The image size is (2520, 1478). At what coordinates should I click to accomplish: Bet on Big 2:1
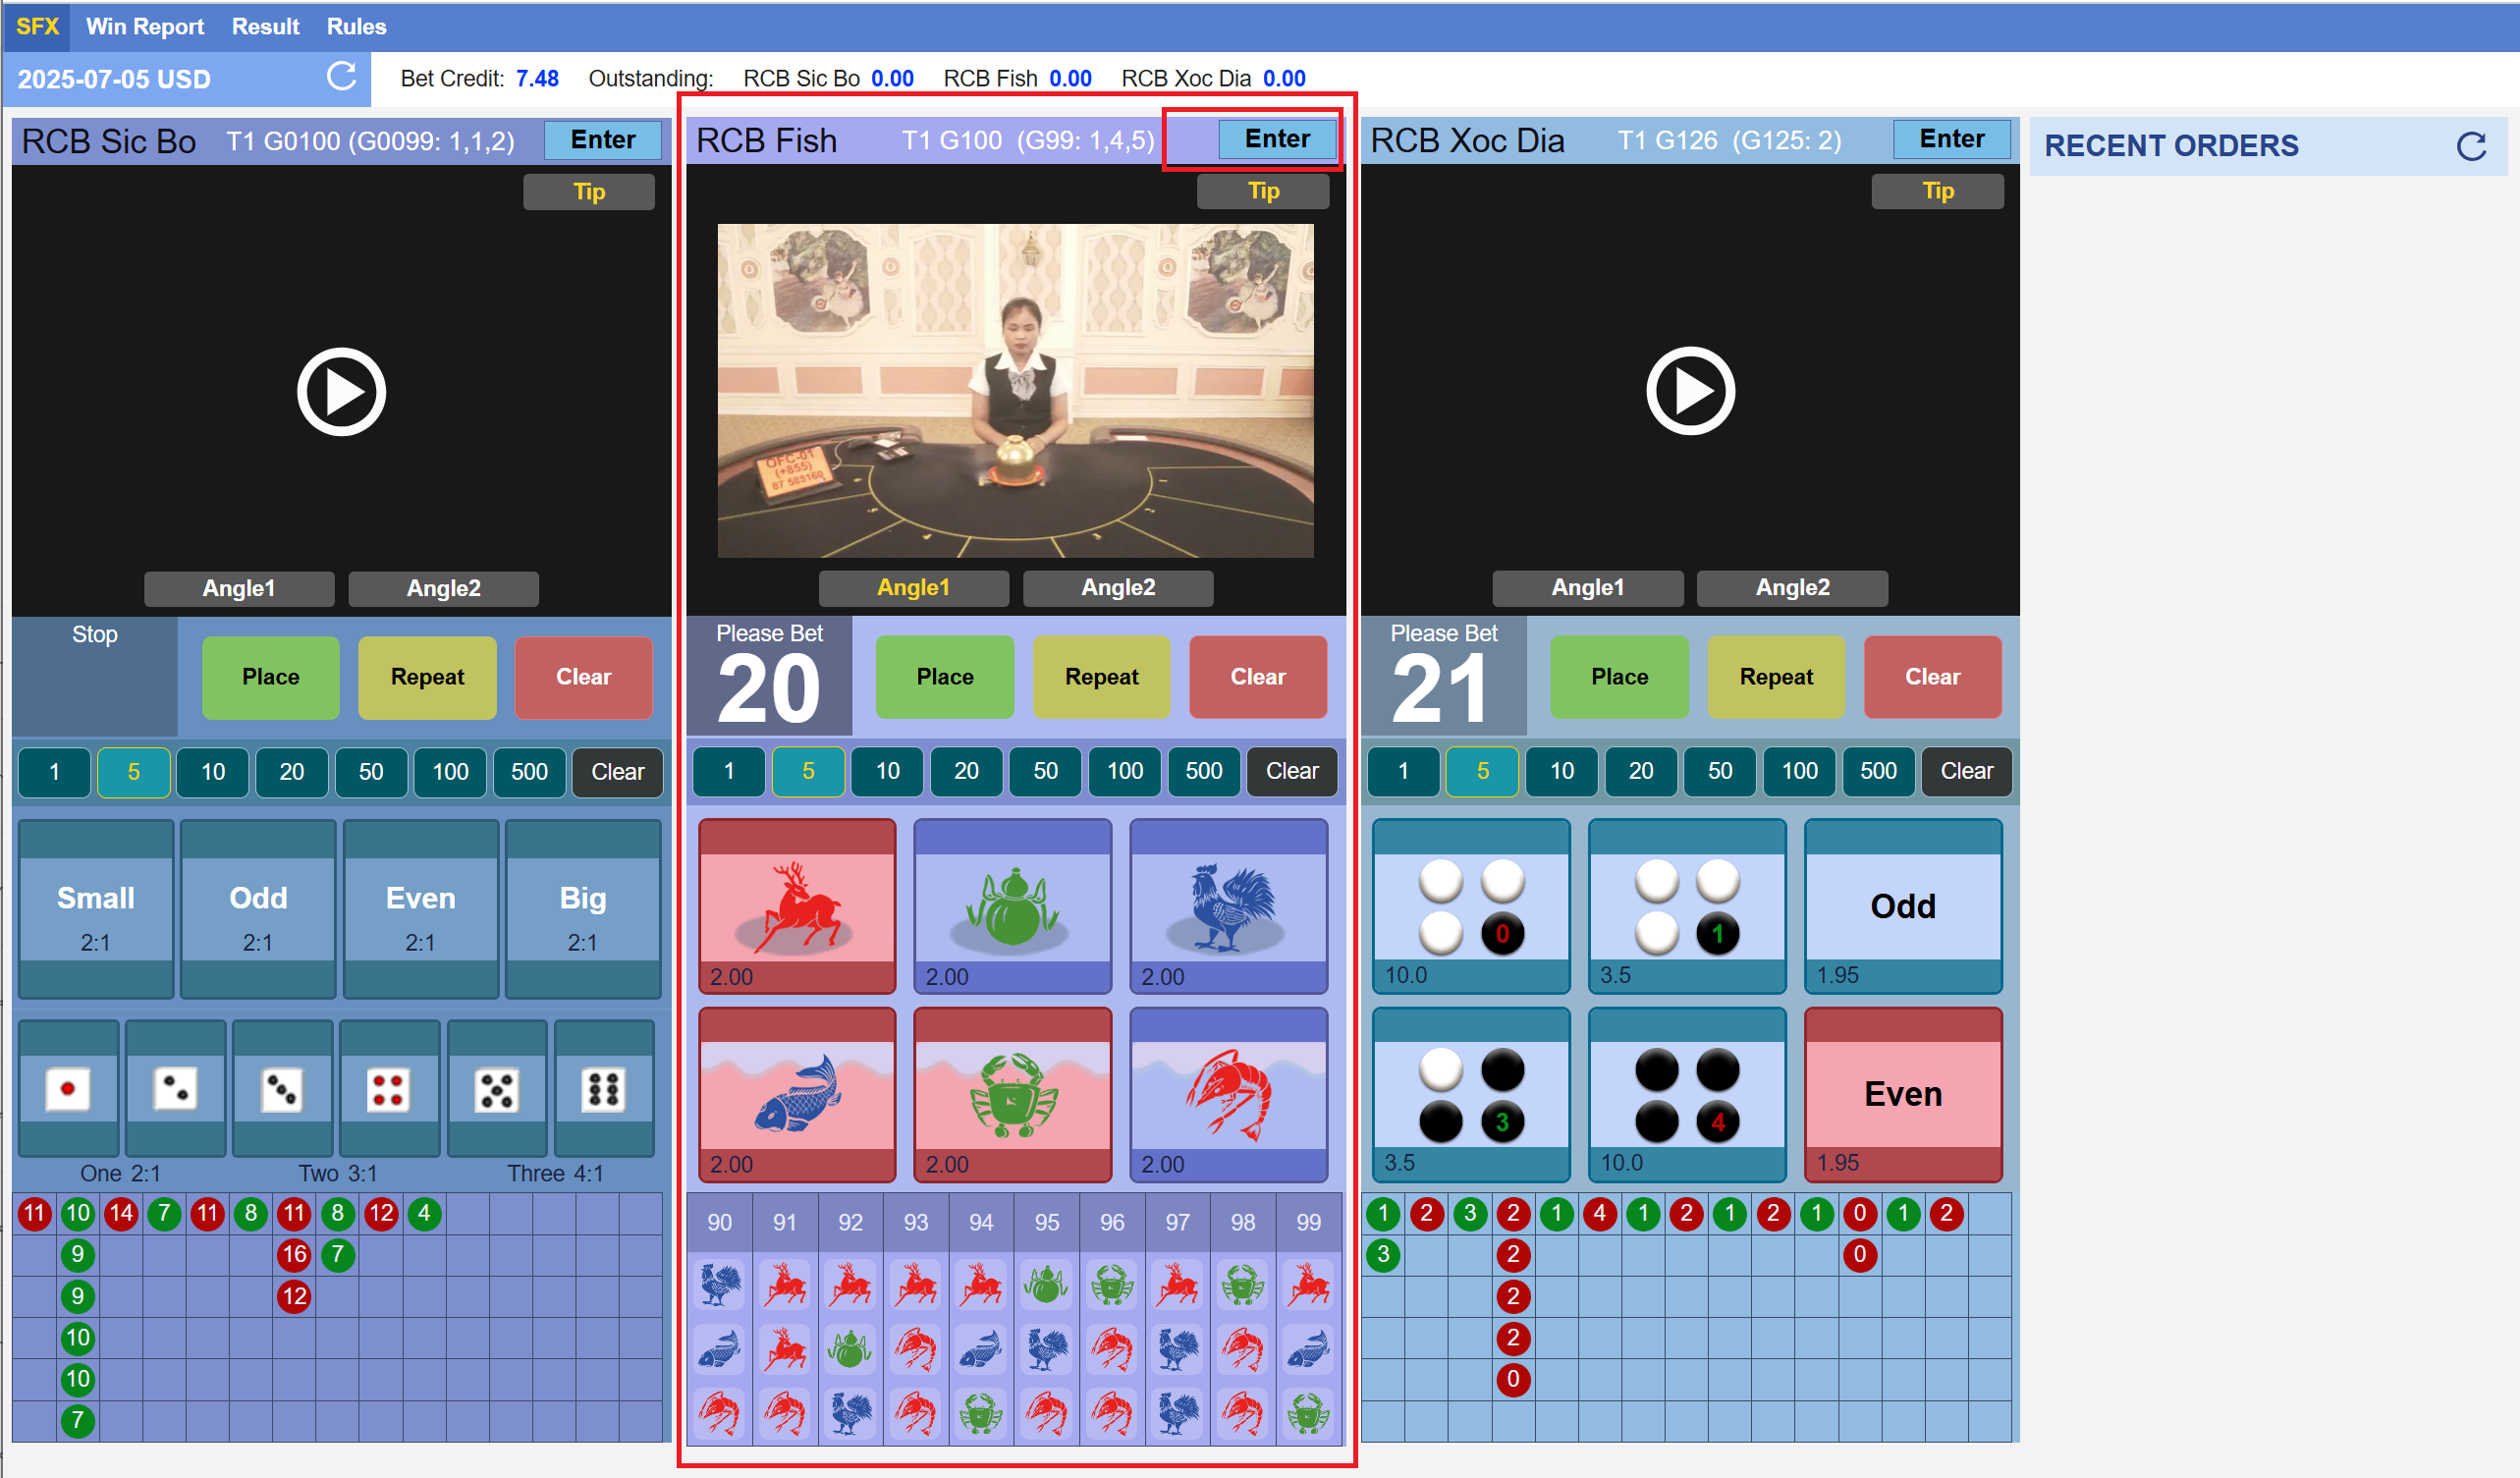click(583, 909)
